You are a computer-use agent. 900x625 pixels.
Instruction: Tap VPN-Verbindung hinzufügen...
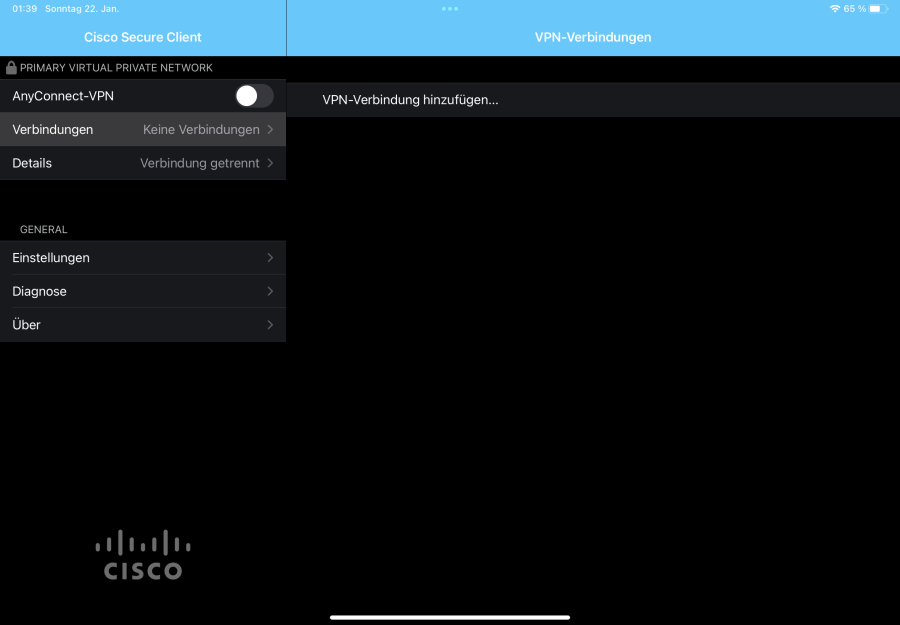click(x=593, y=100)
